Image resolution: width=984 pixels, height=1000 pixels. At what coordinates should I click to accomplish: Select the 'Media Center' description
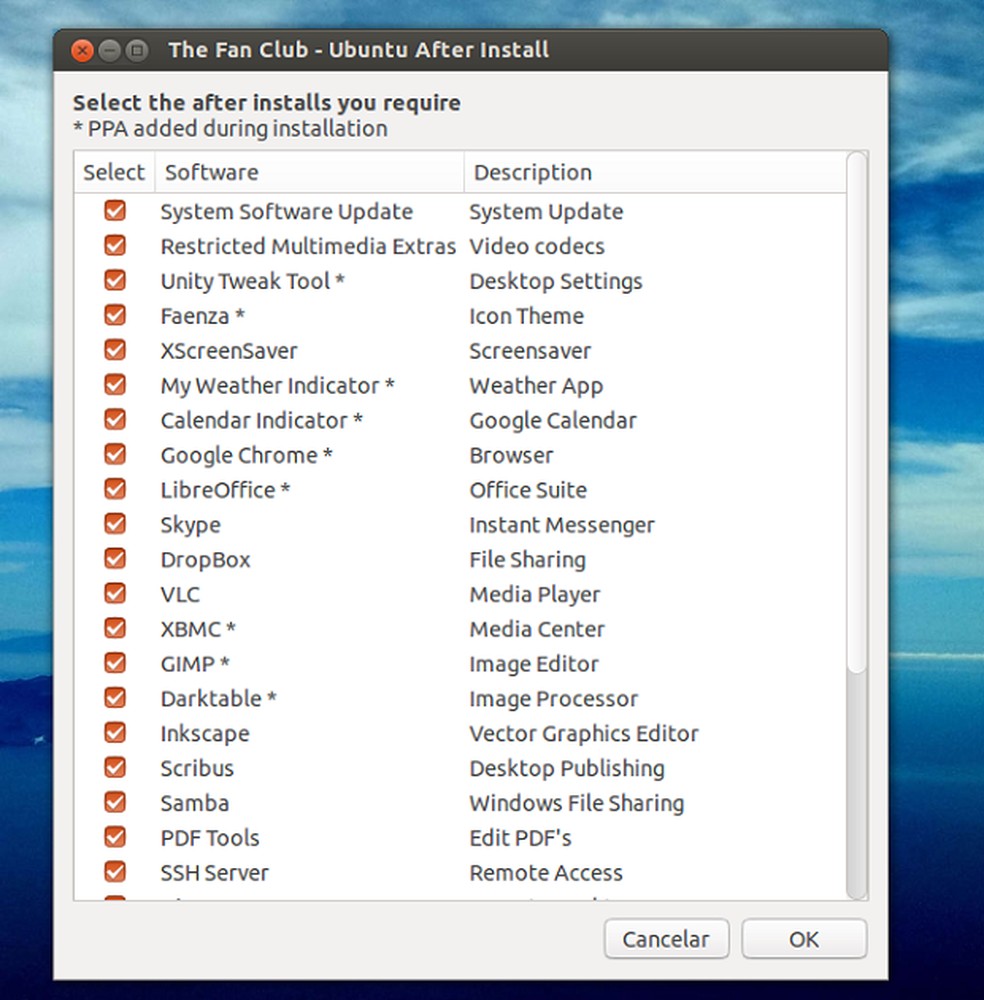pyautogui.click(x=537, y=629)
